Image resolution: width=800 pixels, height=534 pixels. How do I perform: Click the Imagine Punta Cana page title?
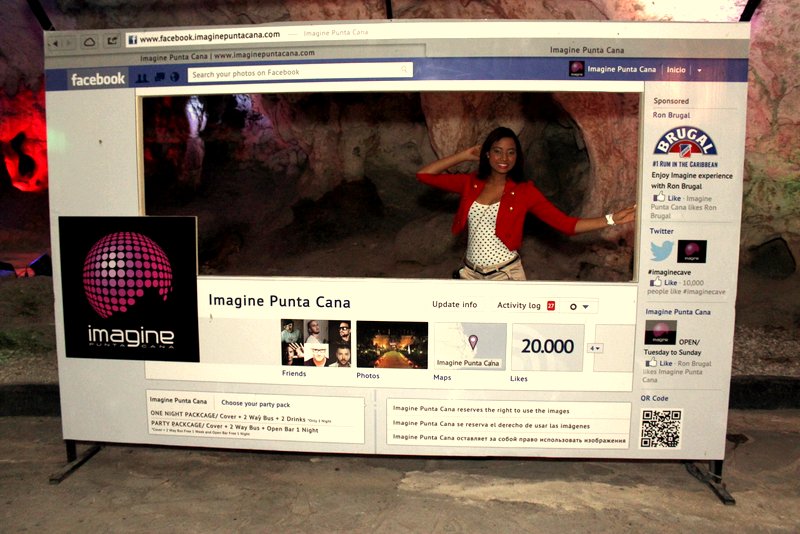point(279,301)
